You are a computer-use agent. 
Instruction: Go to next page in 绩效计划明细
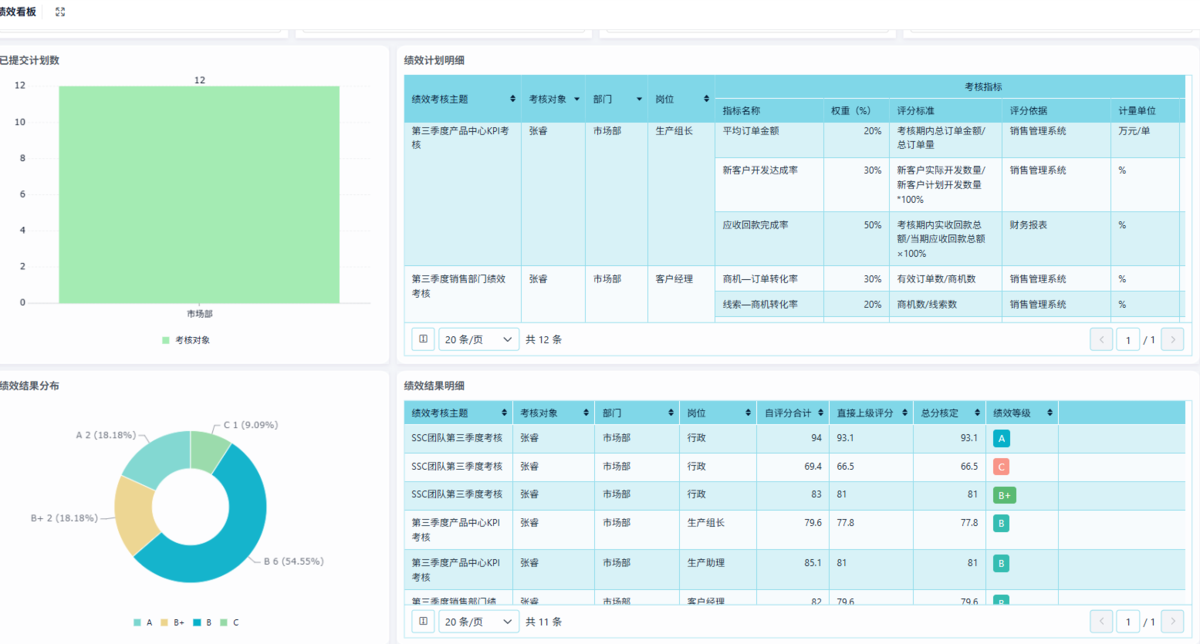tap(1173, 340)
